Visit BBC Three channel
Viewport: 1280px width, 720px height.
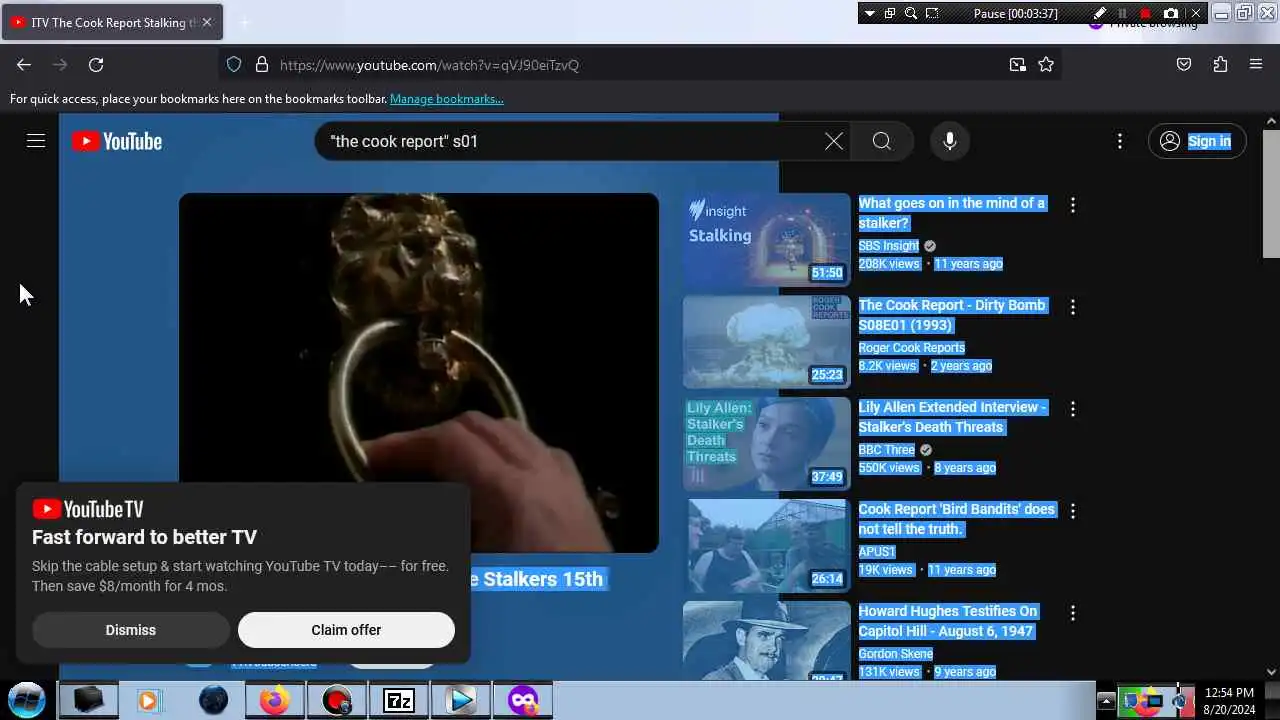point(886,450)
